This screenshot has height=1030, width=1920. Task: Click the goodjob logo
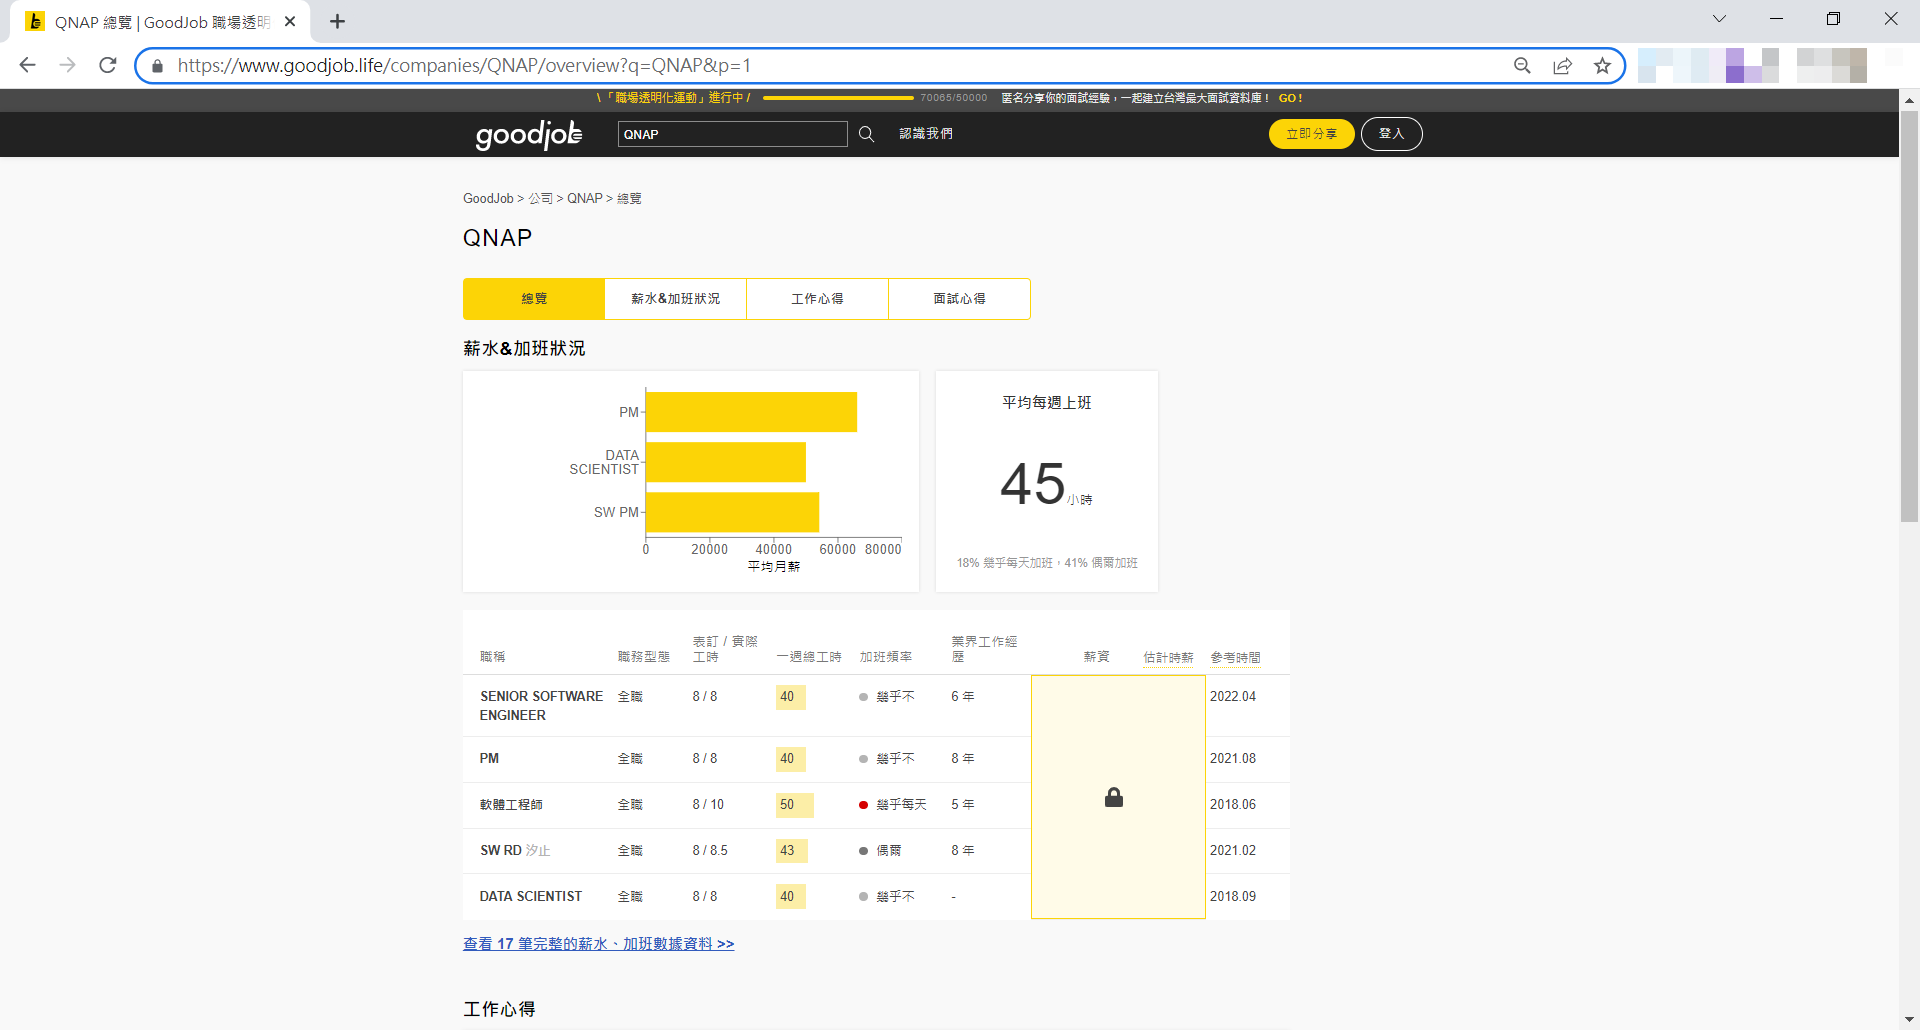[529, 134]
